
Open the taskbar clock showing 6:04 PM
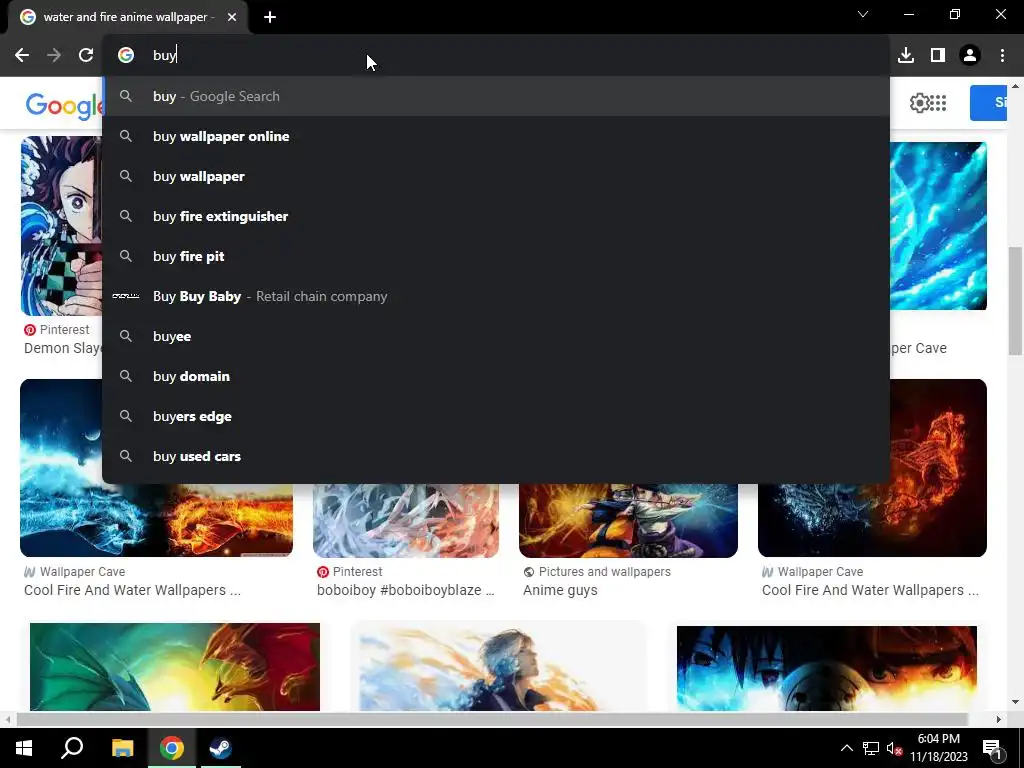click(x=938, y=748)
